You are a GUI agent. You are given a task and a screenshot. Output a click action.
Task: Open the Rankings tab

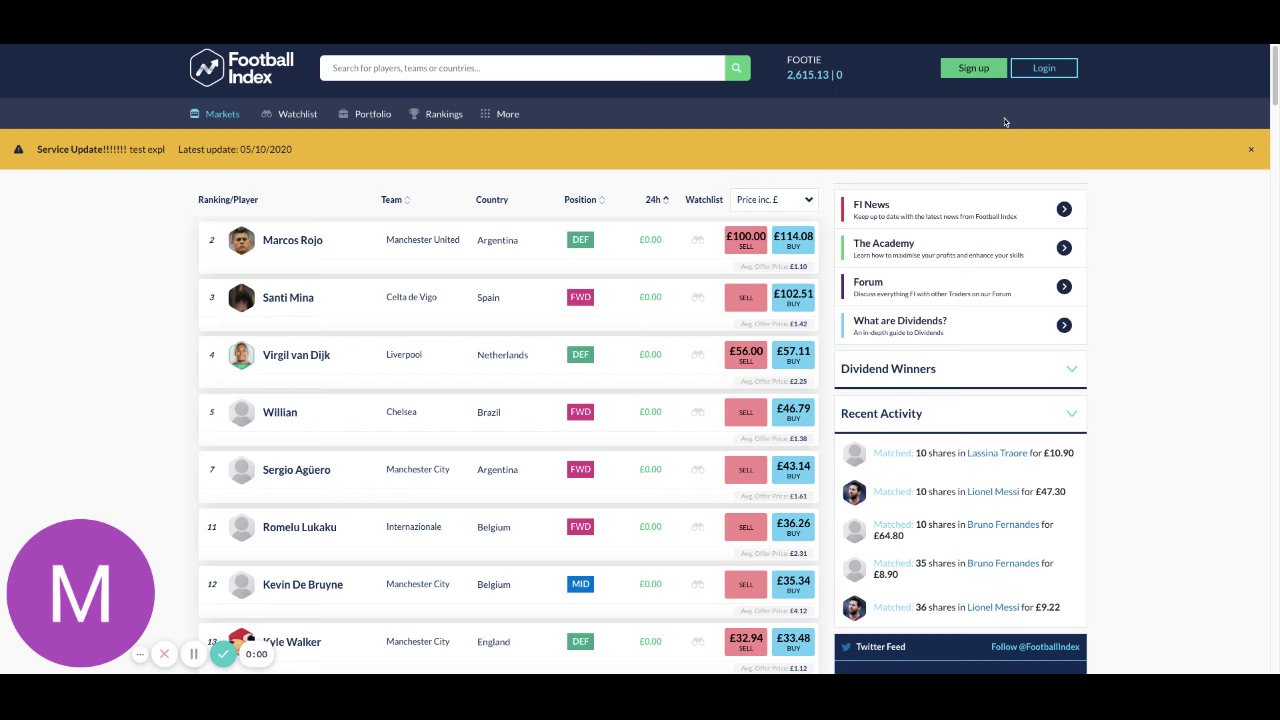coord(436,114)
